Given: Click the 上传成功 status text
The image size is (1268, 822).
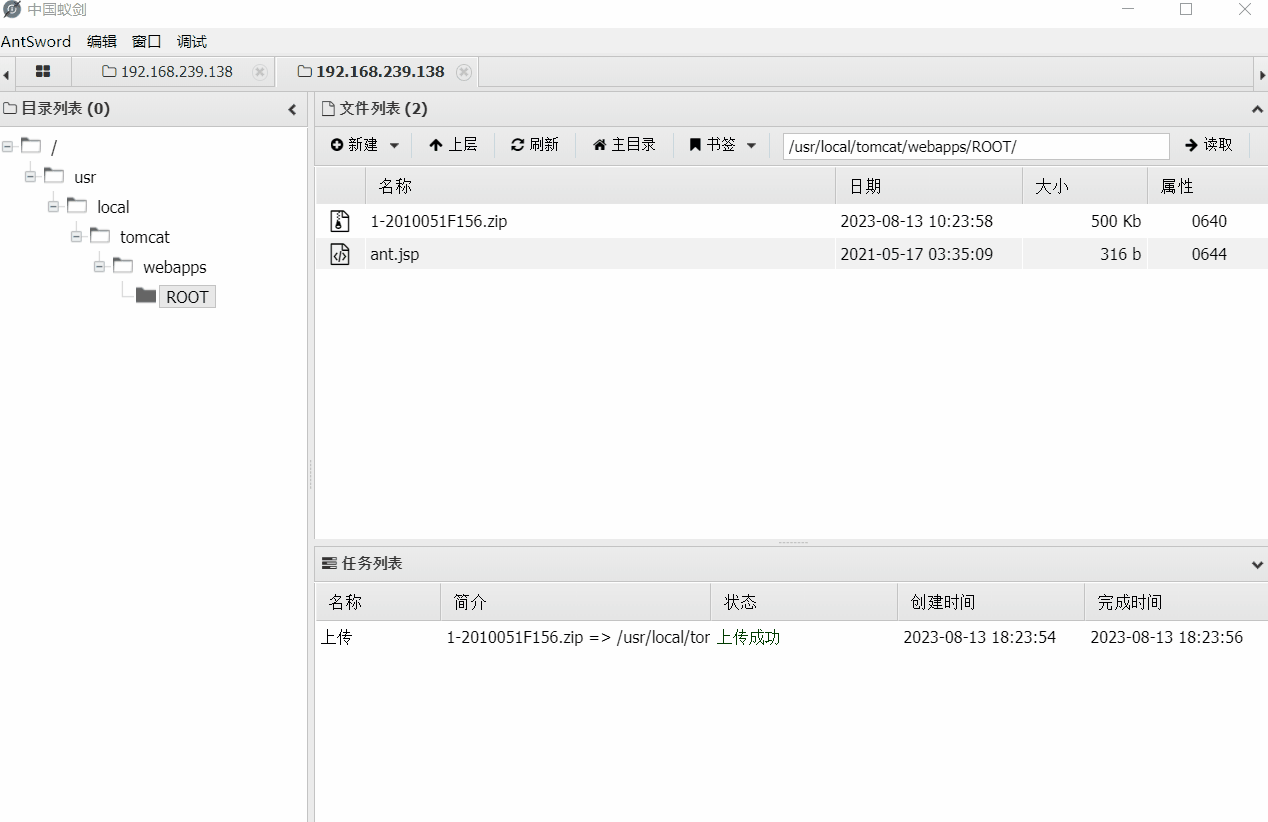Looking at the screenshot, I should 748,637.
